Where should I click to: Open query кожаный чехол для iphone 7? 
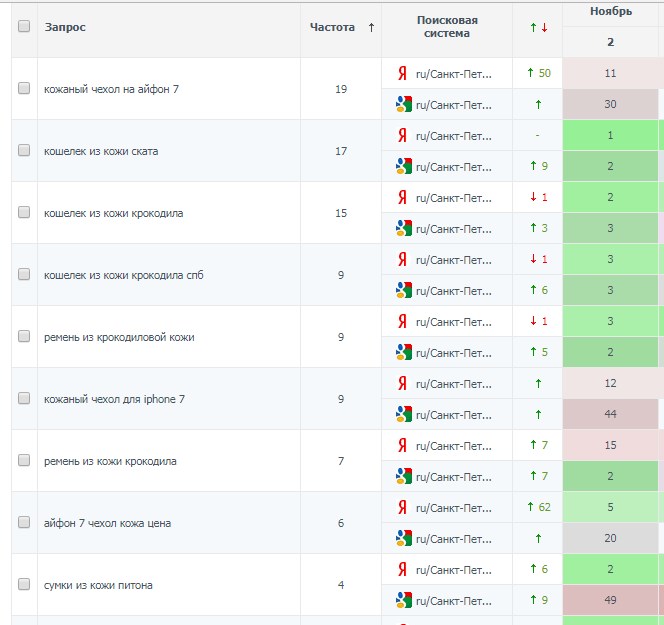(114, 399)
